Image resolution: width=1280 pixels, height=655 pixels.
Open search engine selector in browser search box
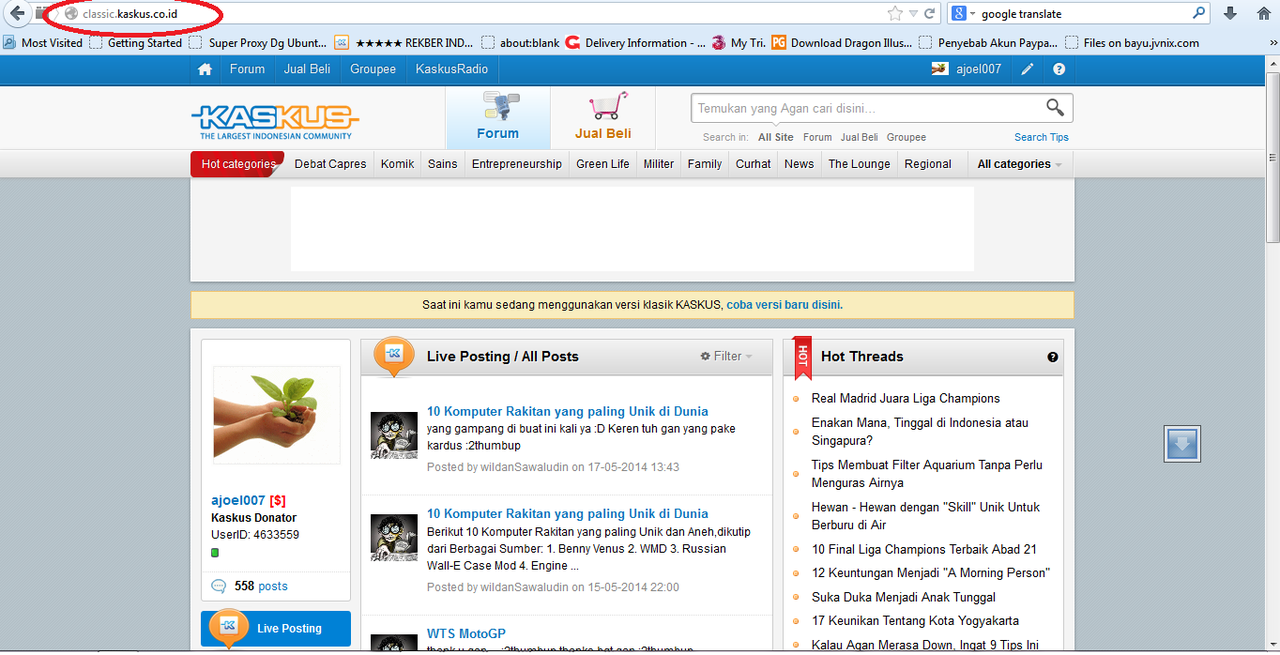[962, 14]
